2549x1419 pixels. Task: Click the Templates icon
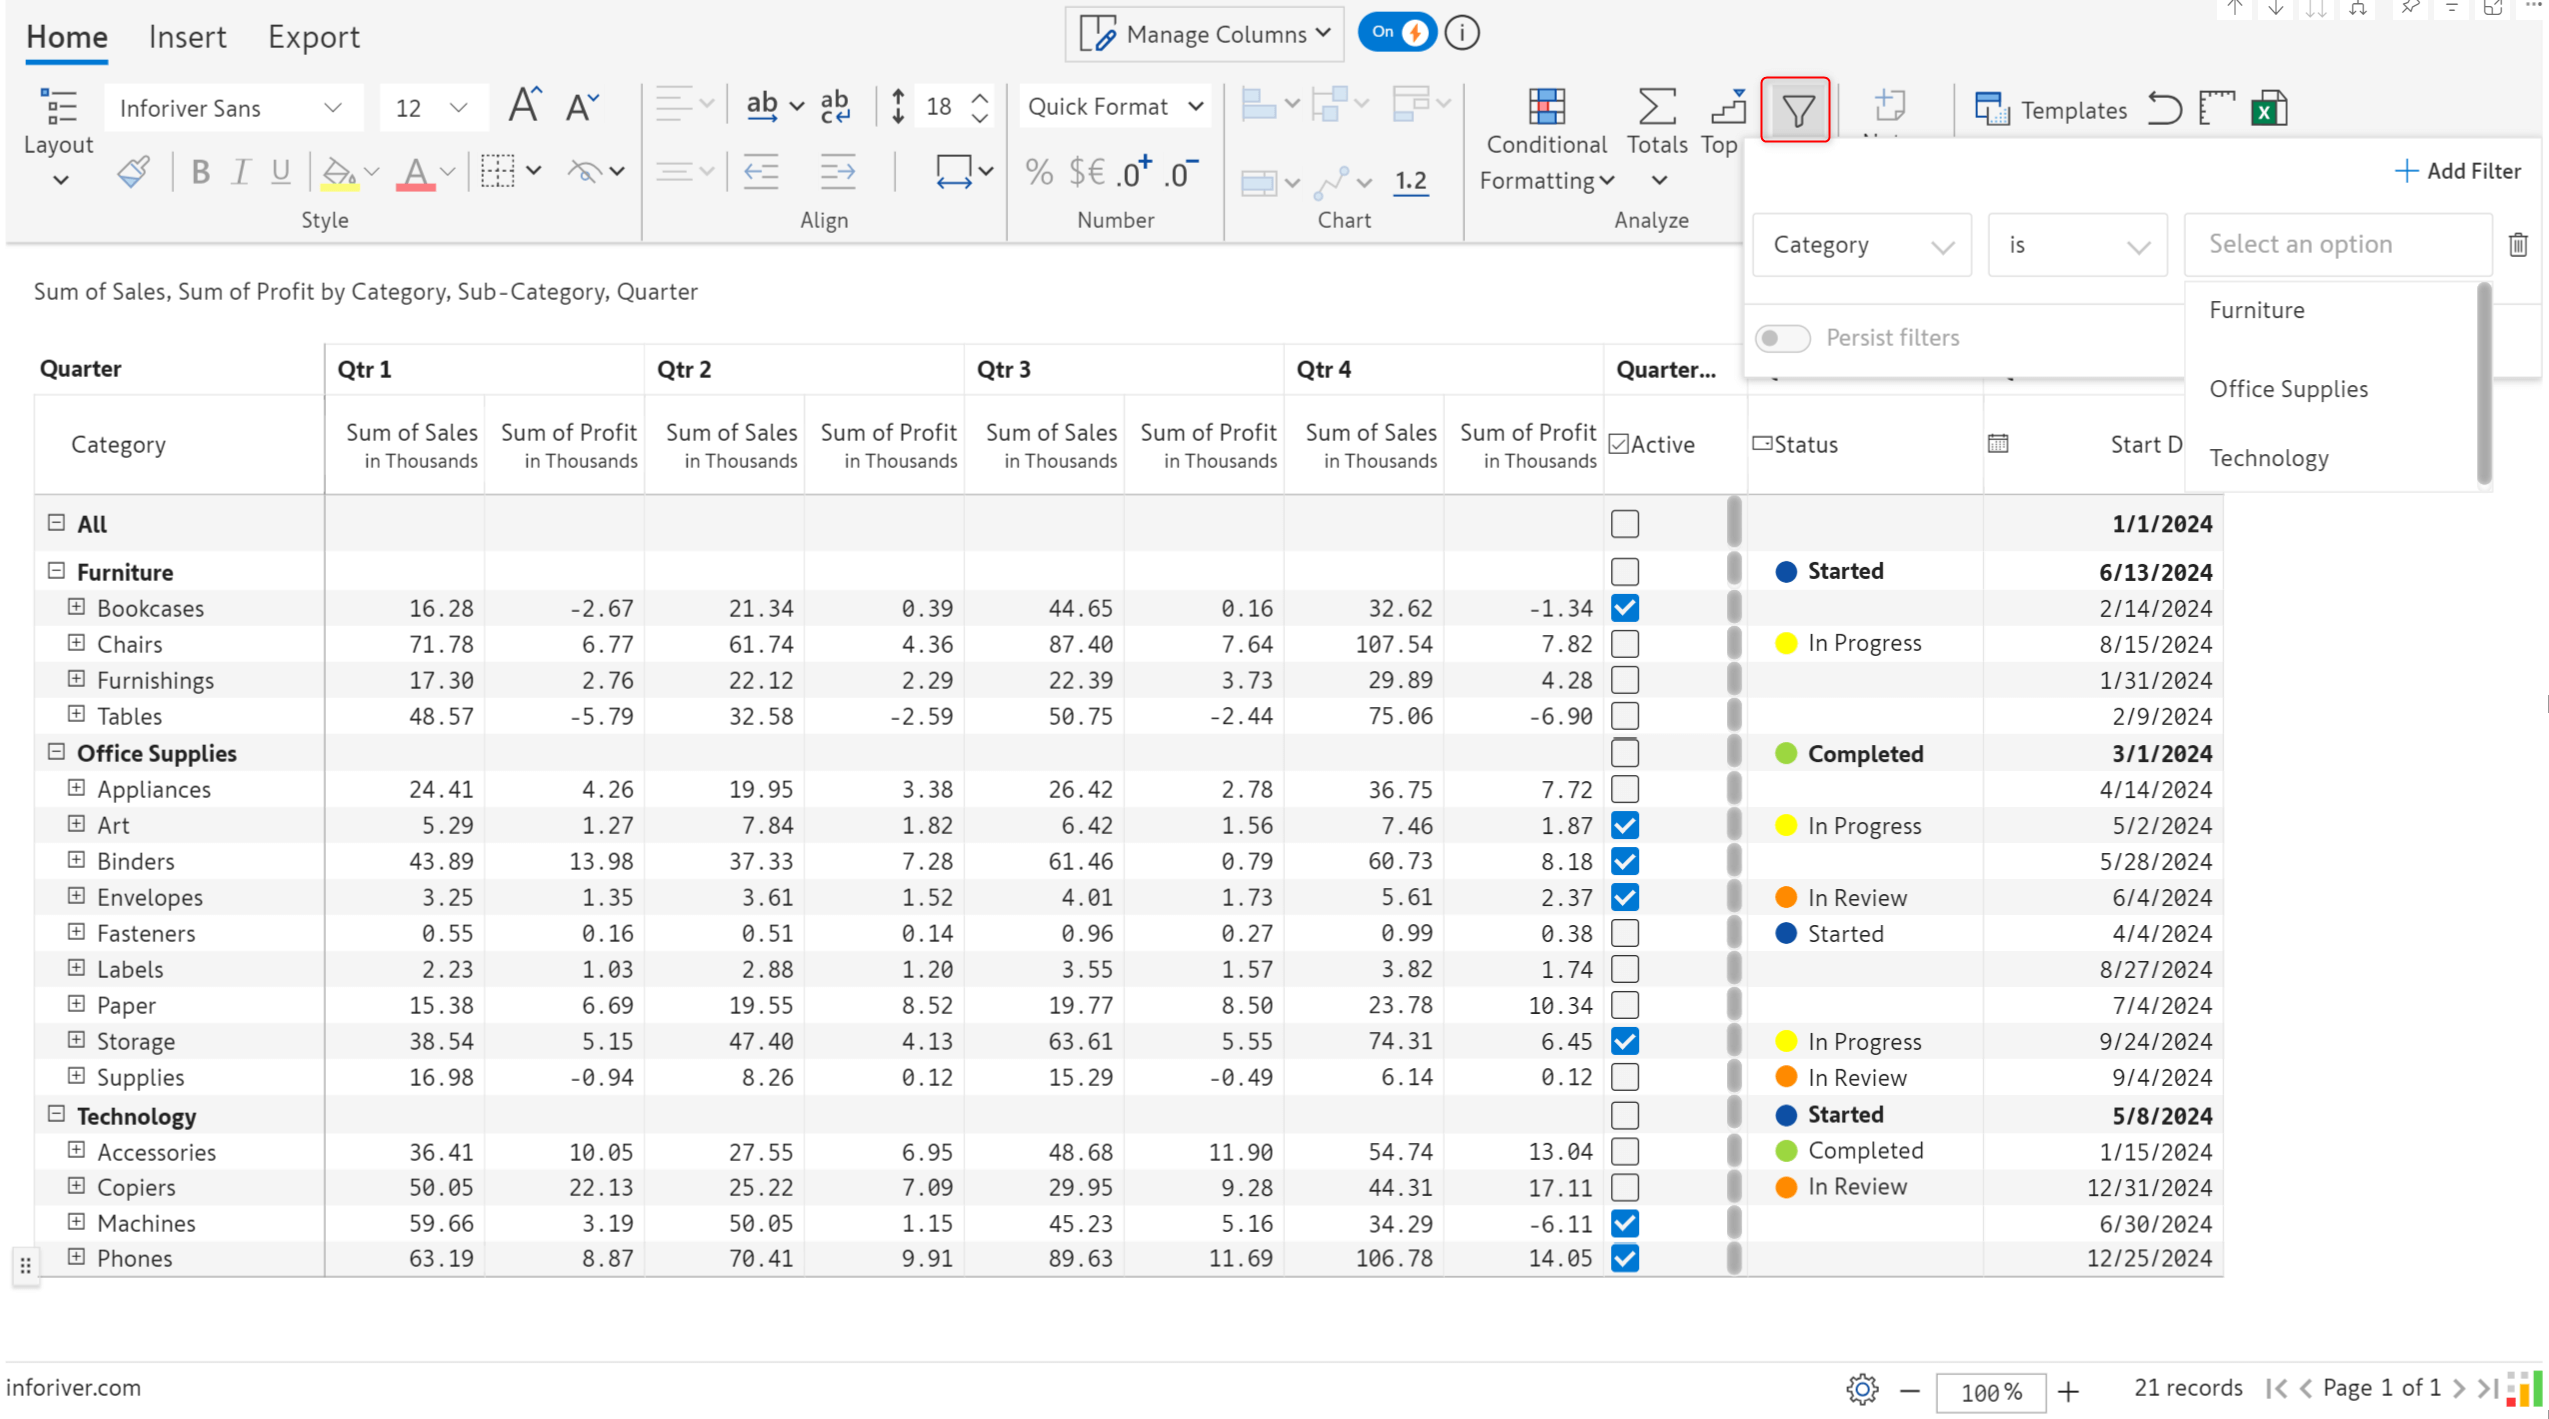tap(2049, 109)
